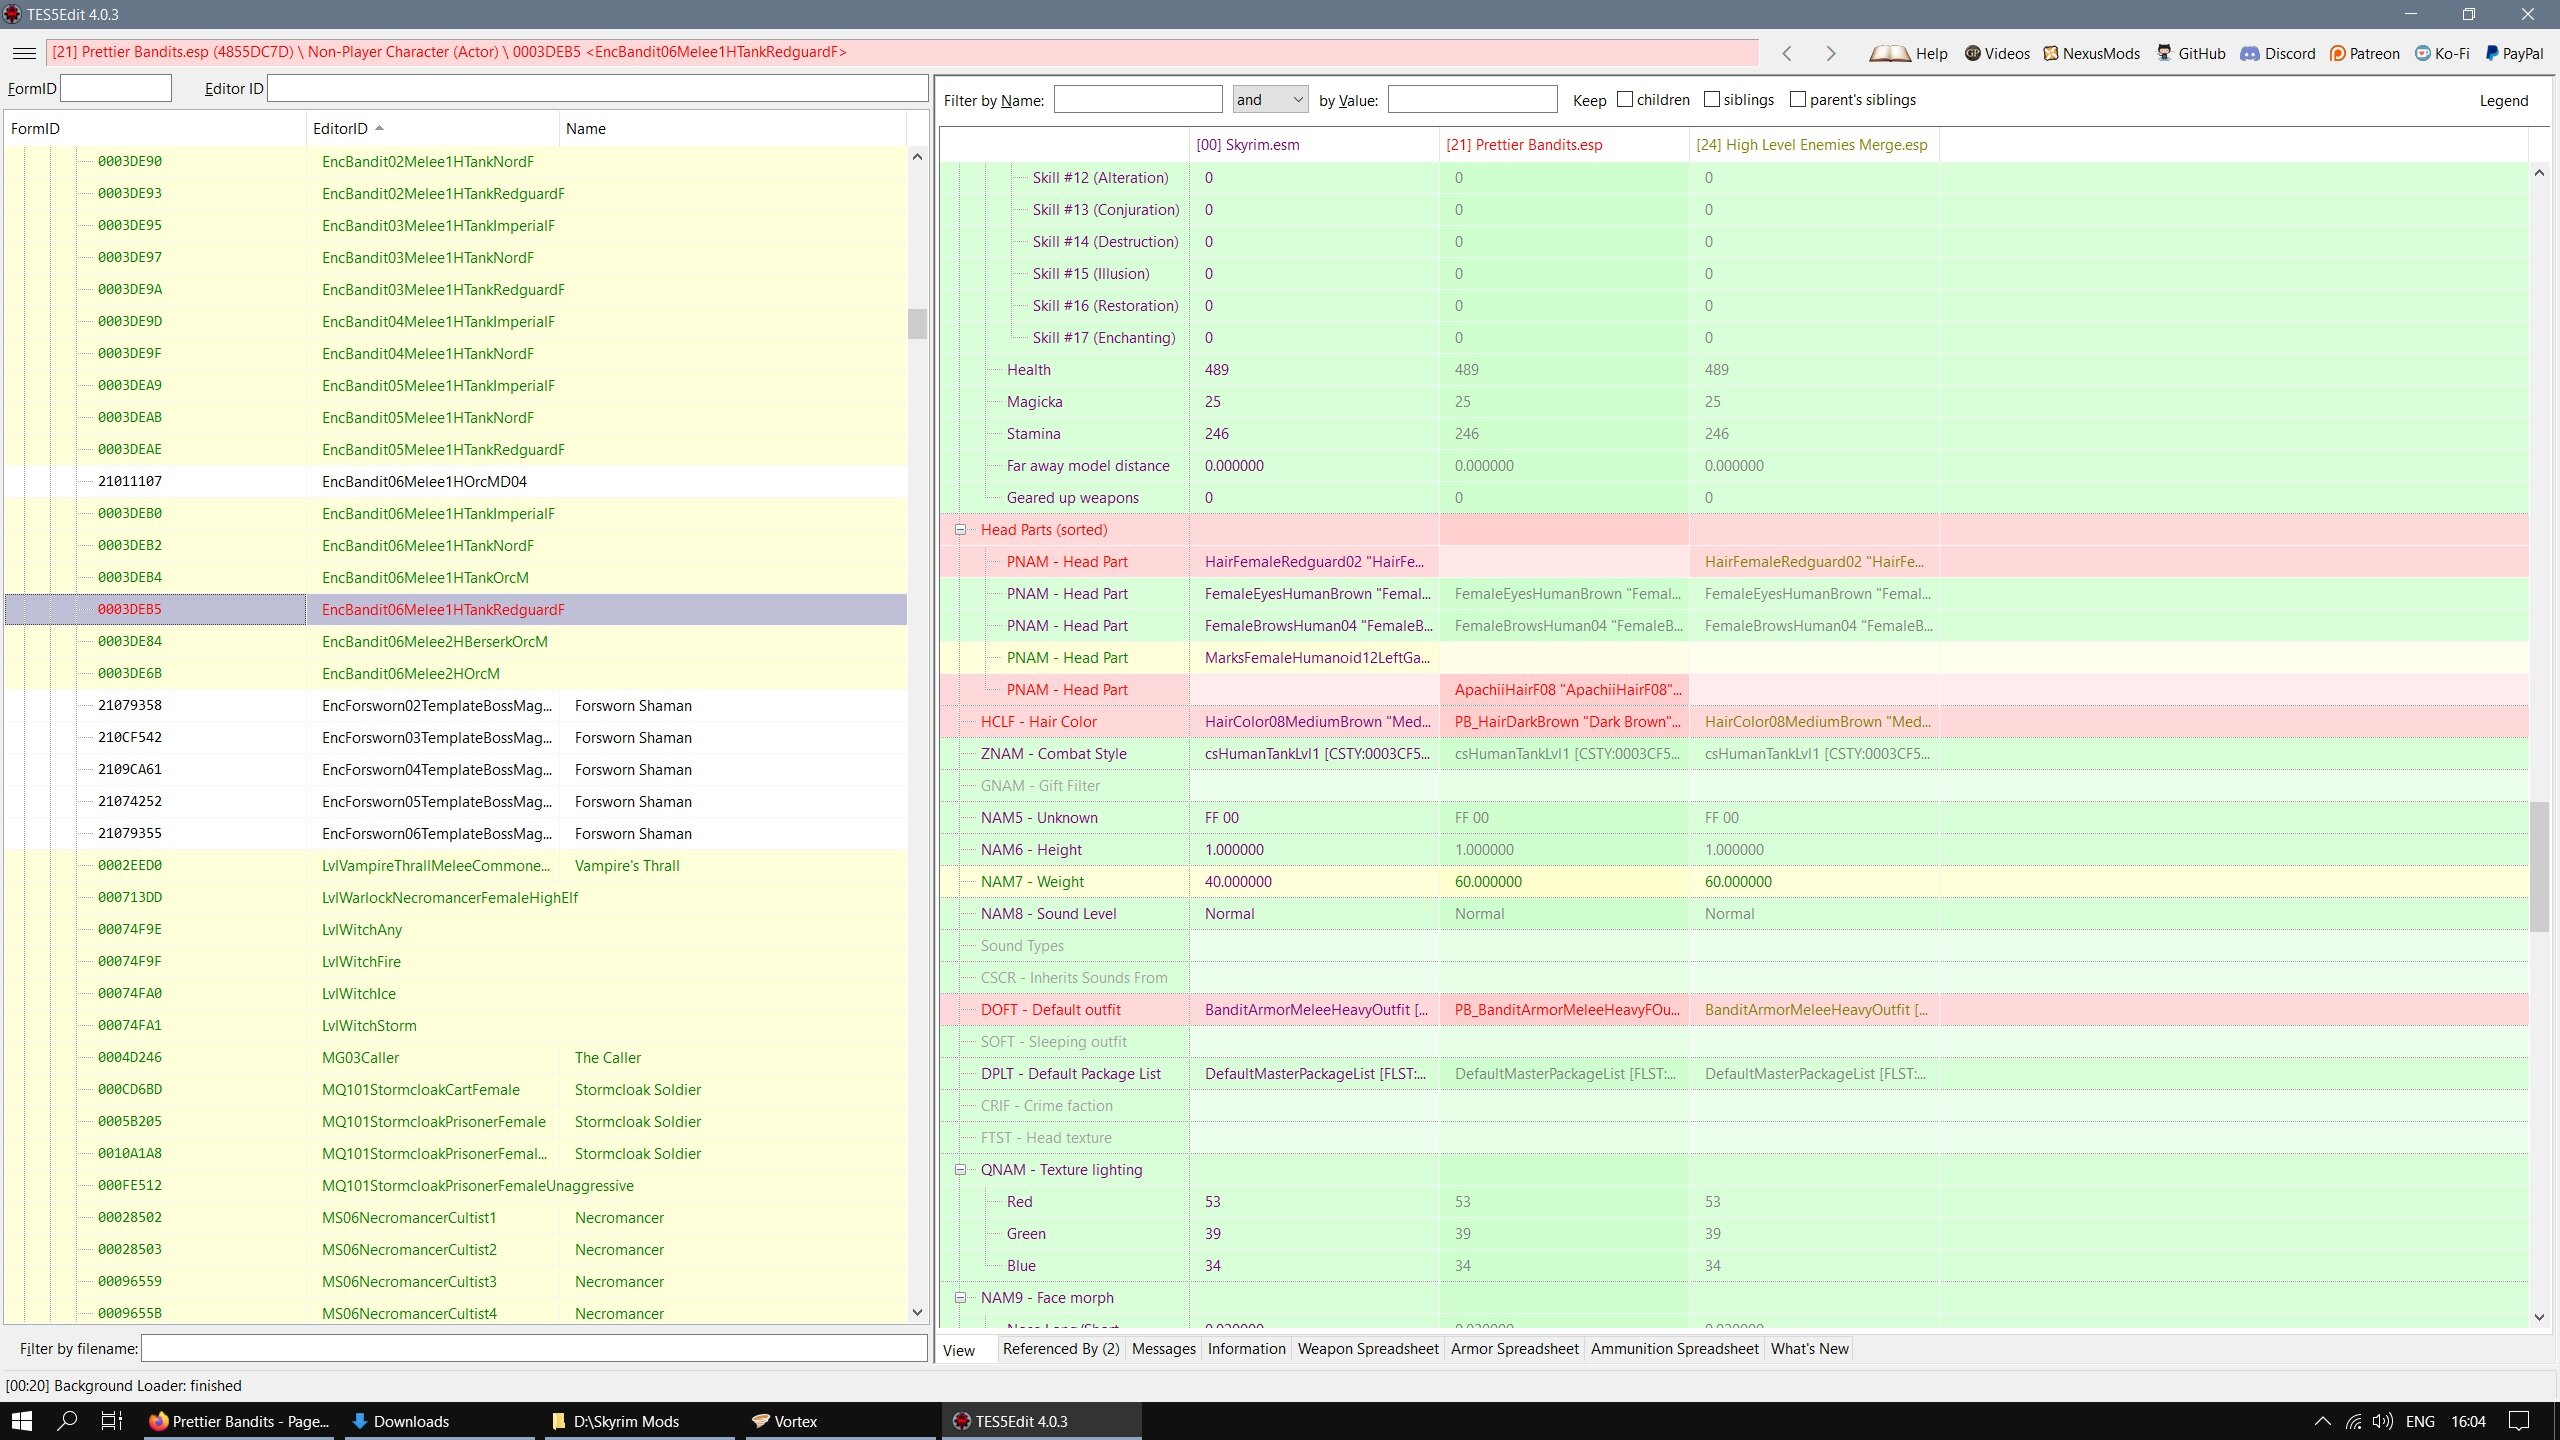
Task: Open the Discord link
Action: point(2278,54)
